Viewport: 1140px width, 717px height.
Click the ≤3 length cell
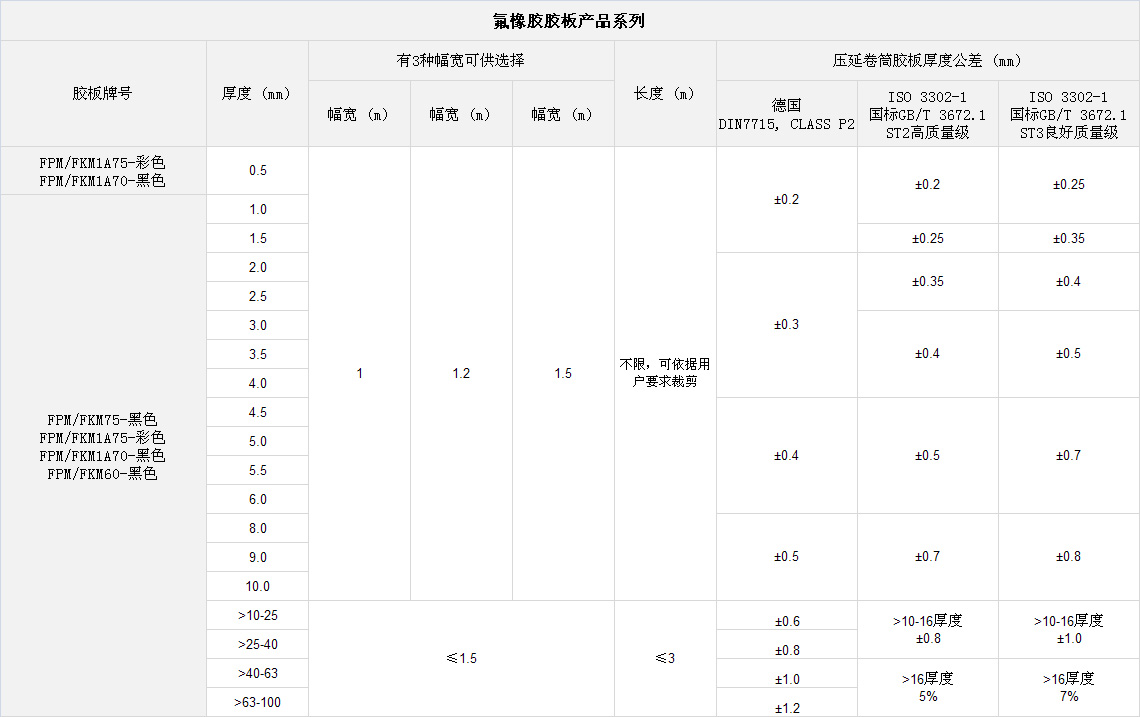[x=665, y=658]
